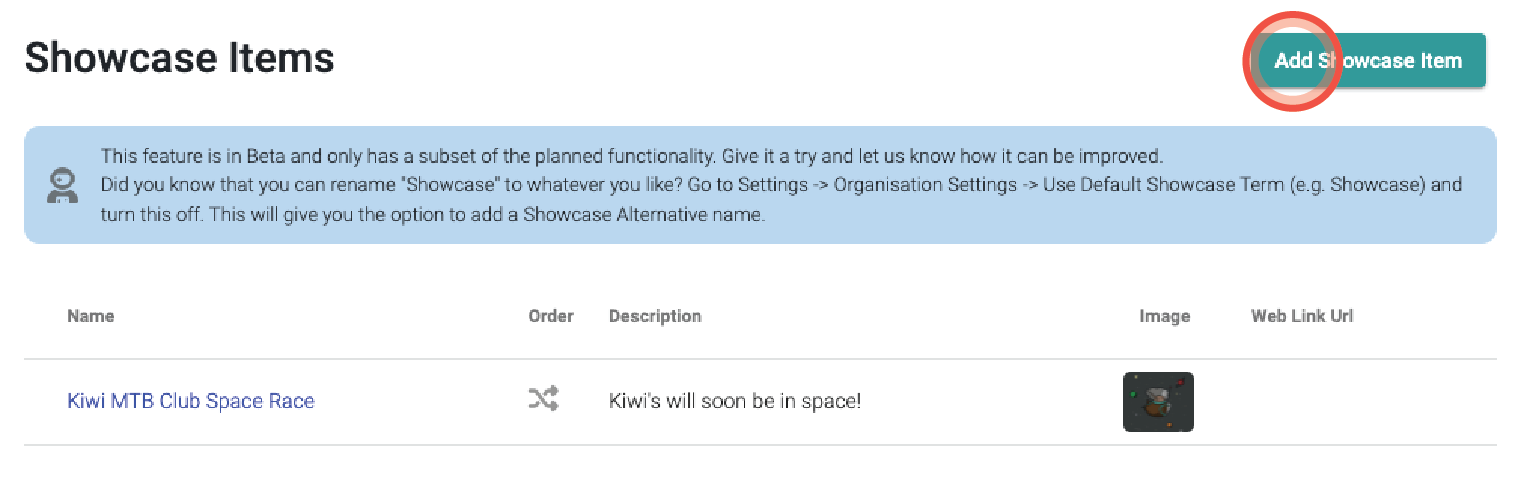
Task: Click the Image column header
Action: (1165, 316)
